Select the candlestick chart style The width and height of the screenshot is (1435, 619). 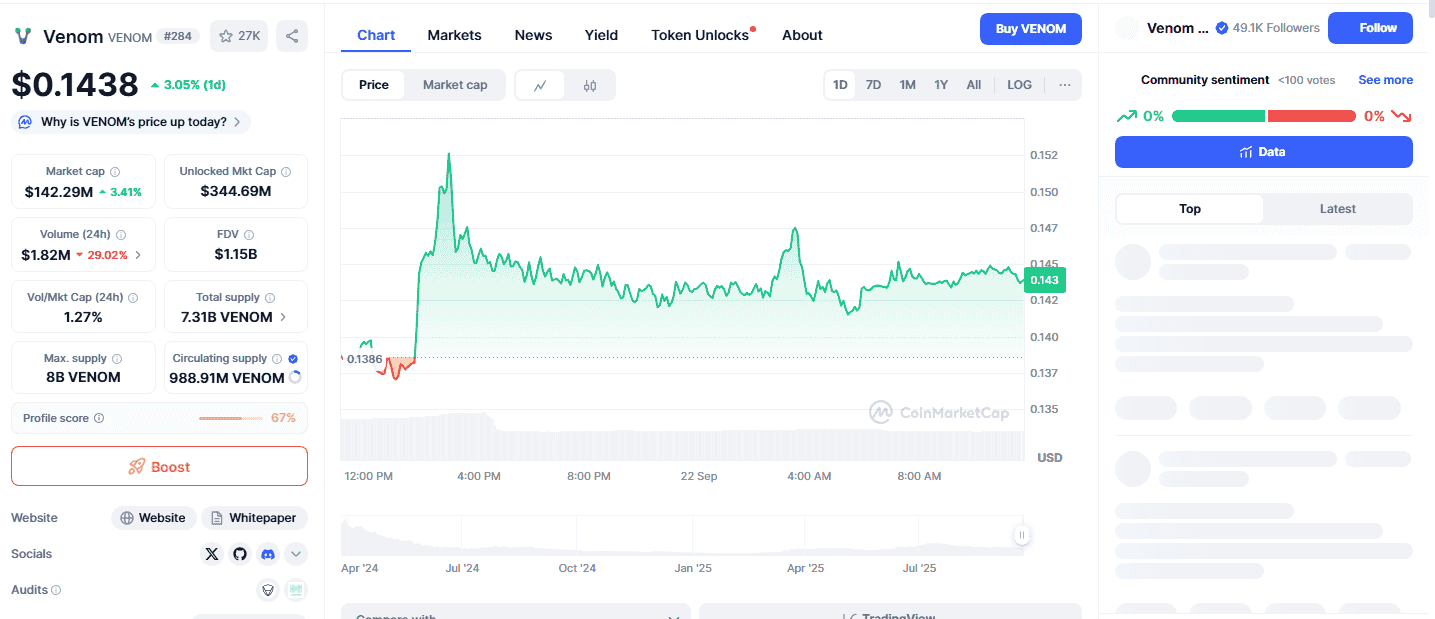(590, 85)
